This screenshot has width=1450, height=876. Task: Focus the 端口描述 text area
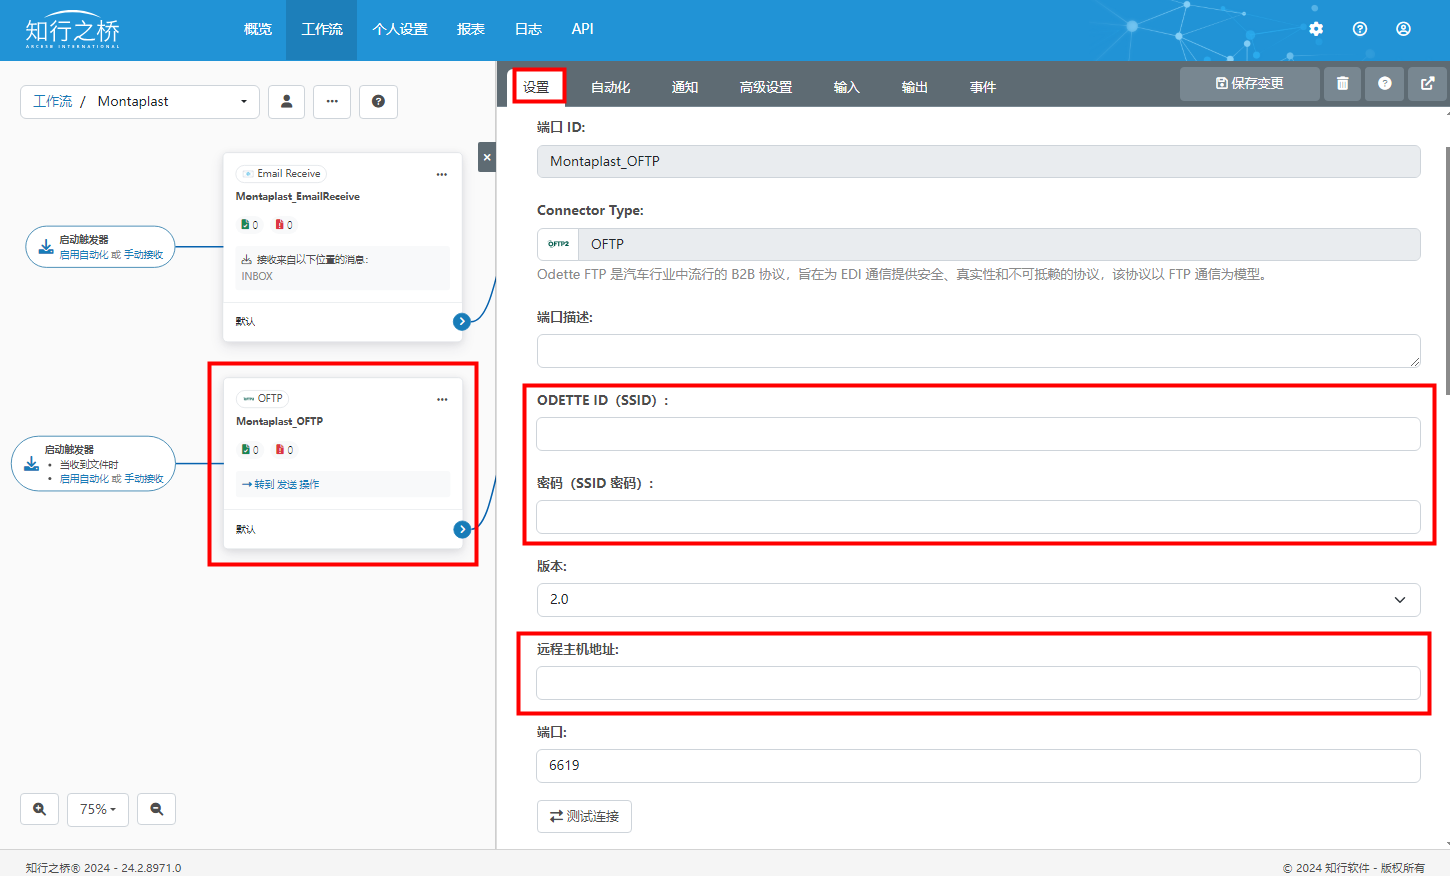point(978,351)
